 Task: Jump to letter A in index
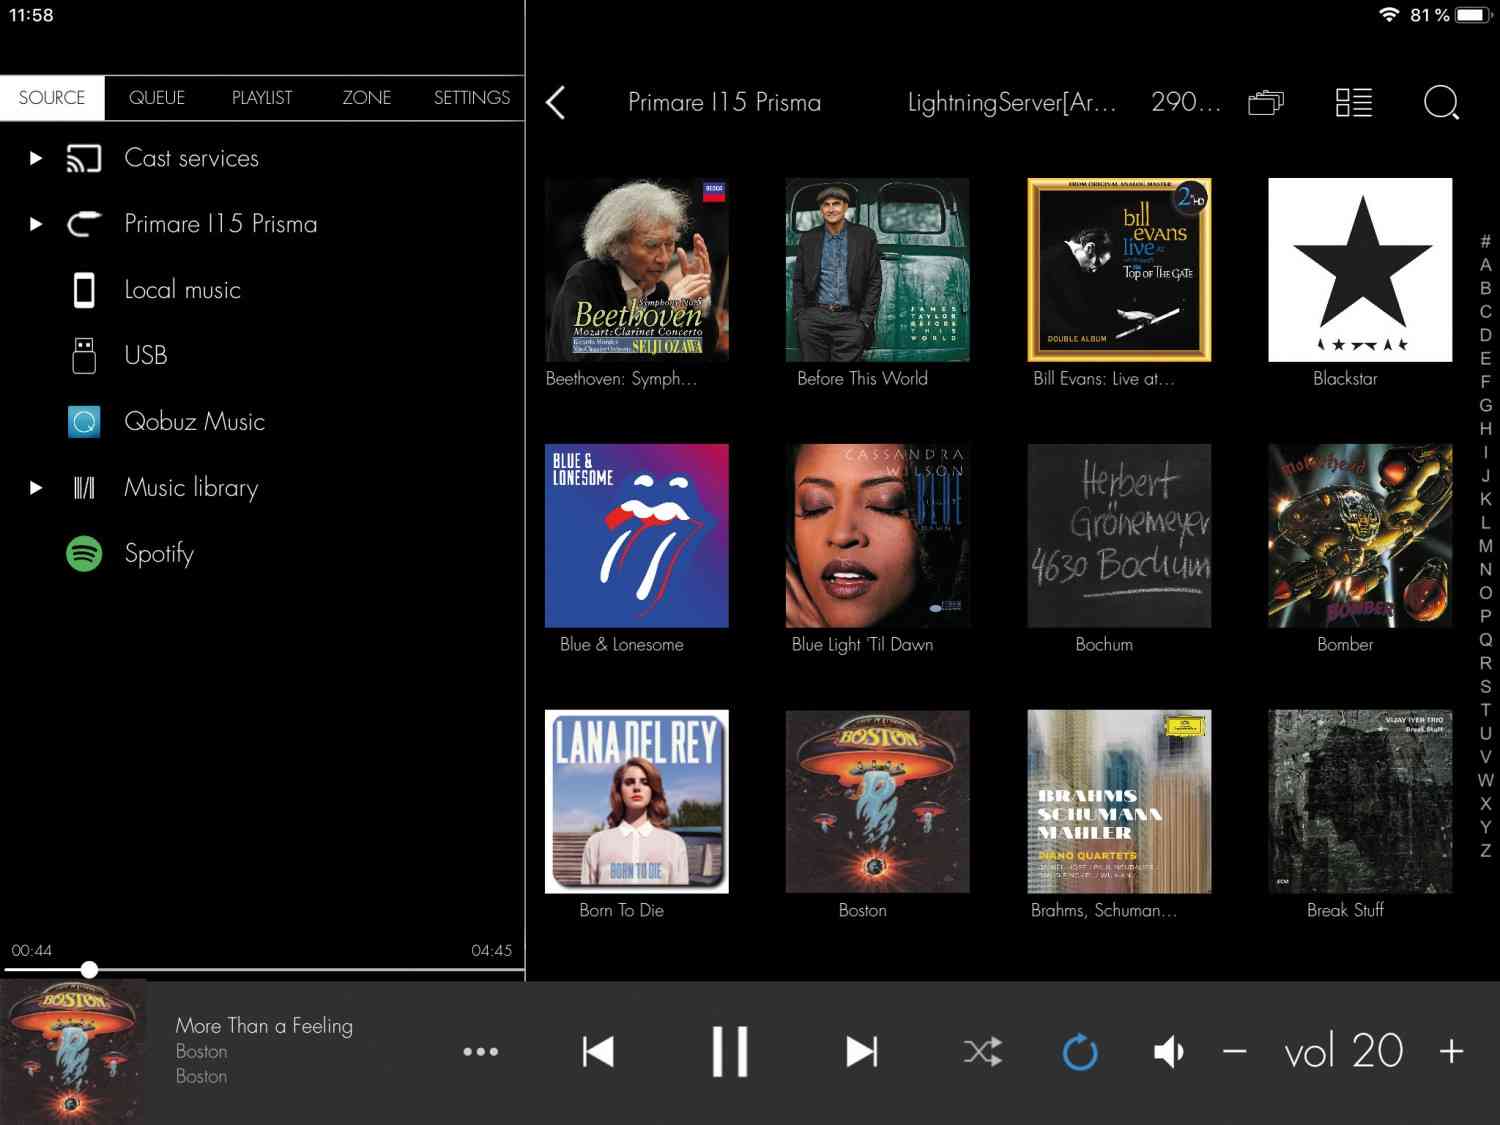pyautogui.click(x=1486, y=265)
